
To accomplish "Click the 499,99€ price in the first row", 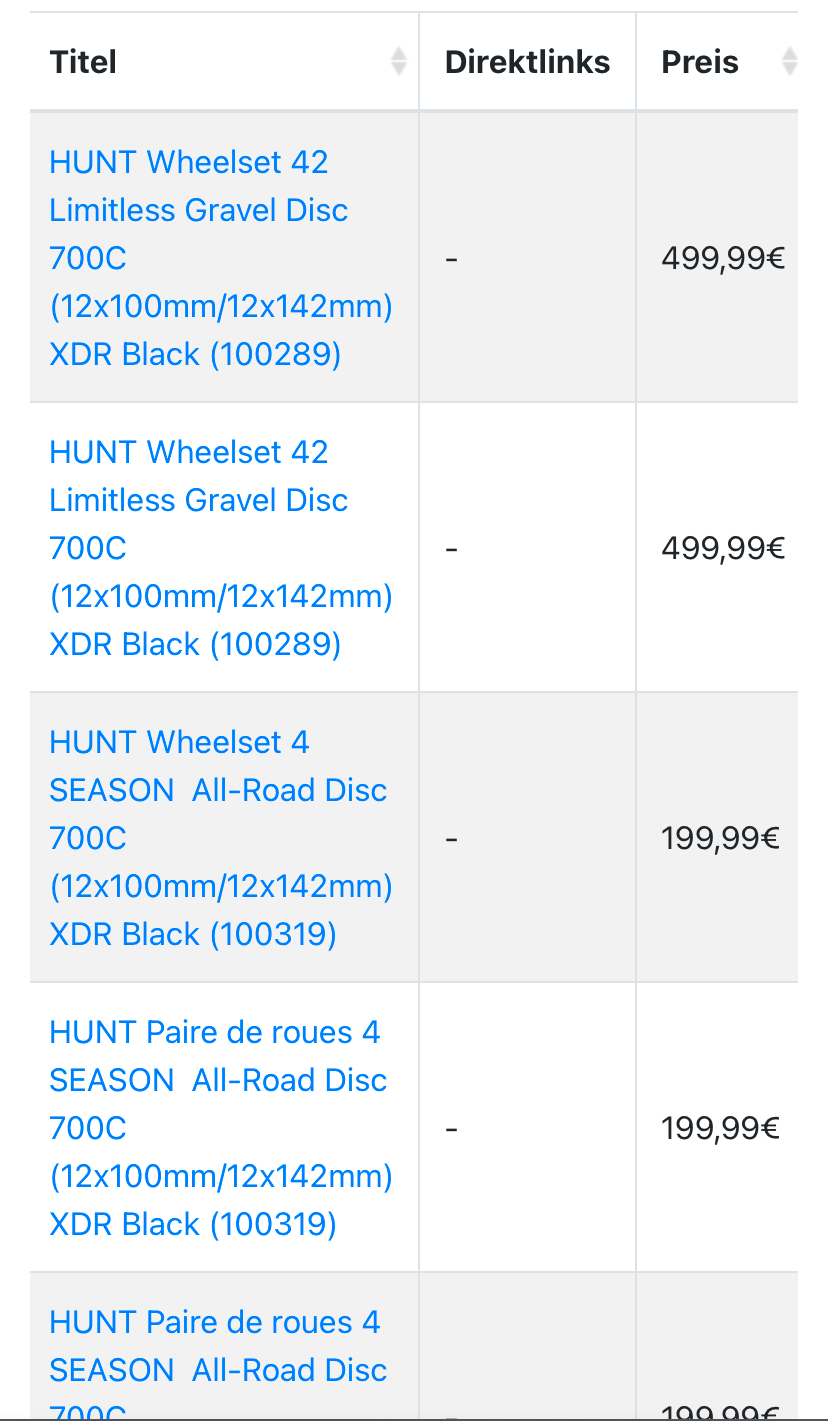I will [x=722, y=259].
